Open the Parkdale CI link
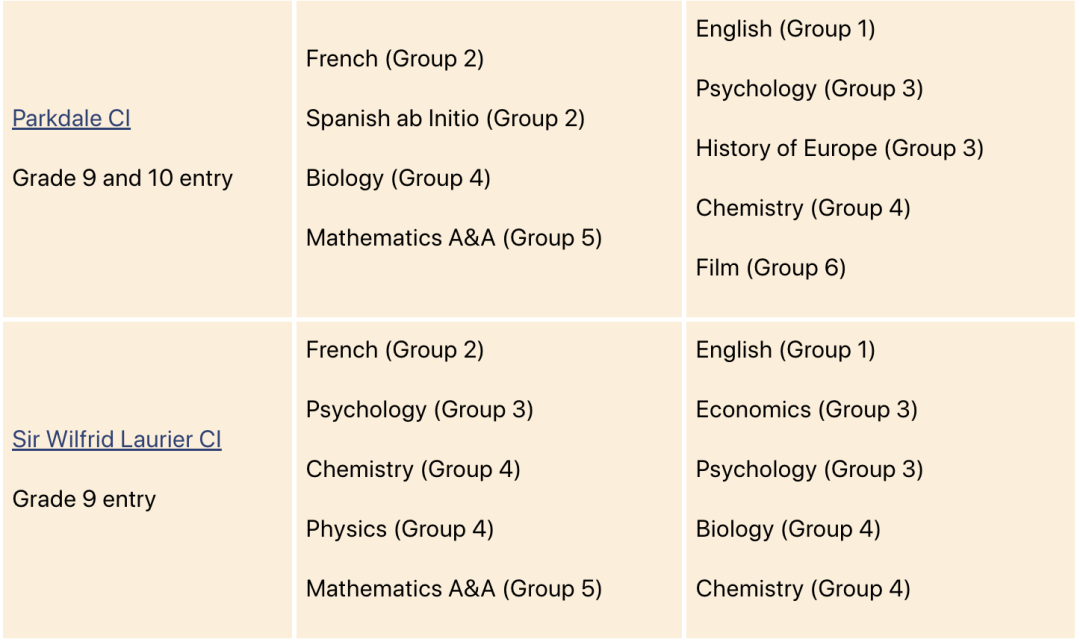 point(72,118)
